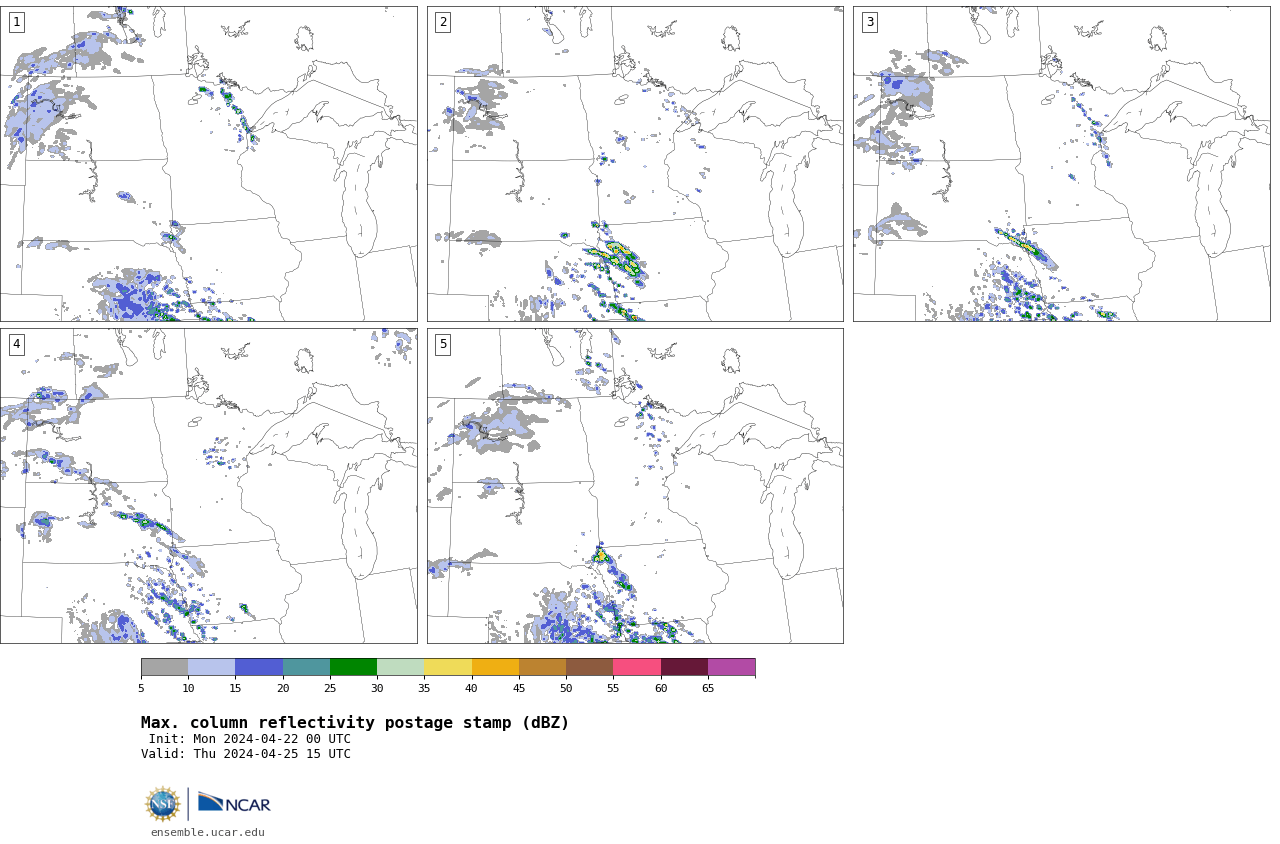Select the tan 45-50 dBZ swatch
This screenshot has height=844, width=1280.
coord(542,667)
